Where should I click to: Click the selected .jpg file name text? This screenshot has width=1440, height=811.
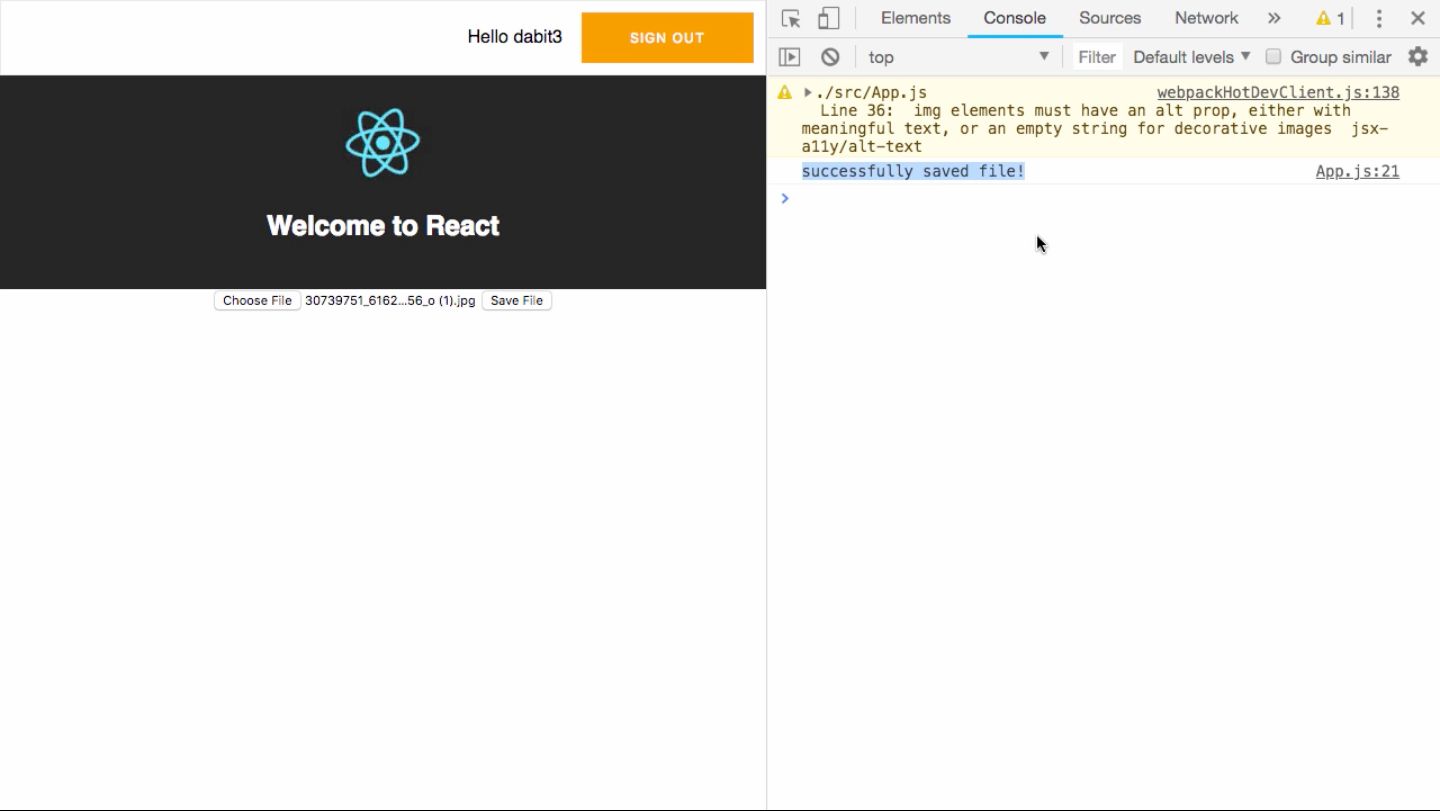pyautogui.click(x=390, y=300)
